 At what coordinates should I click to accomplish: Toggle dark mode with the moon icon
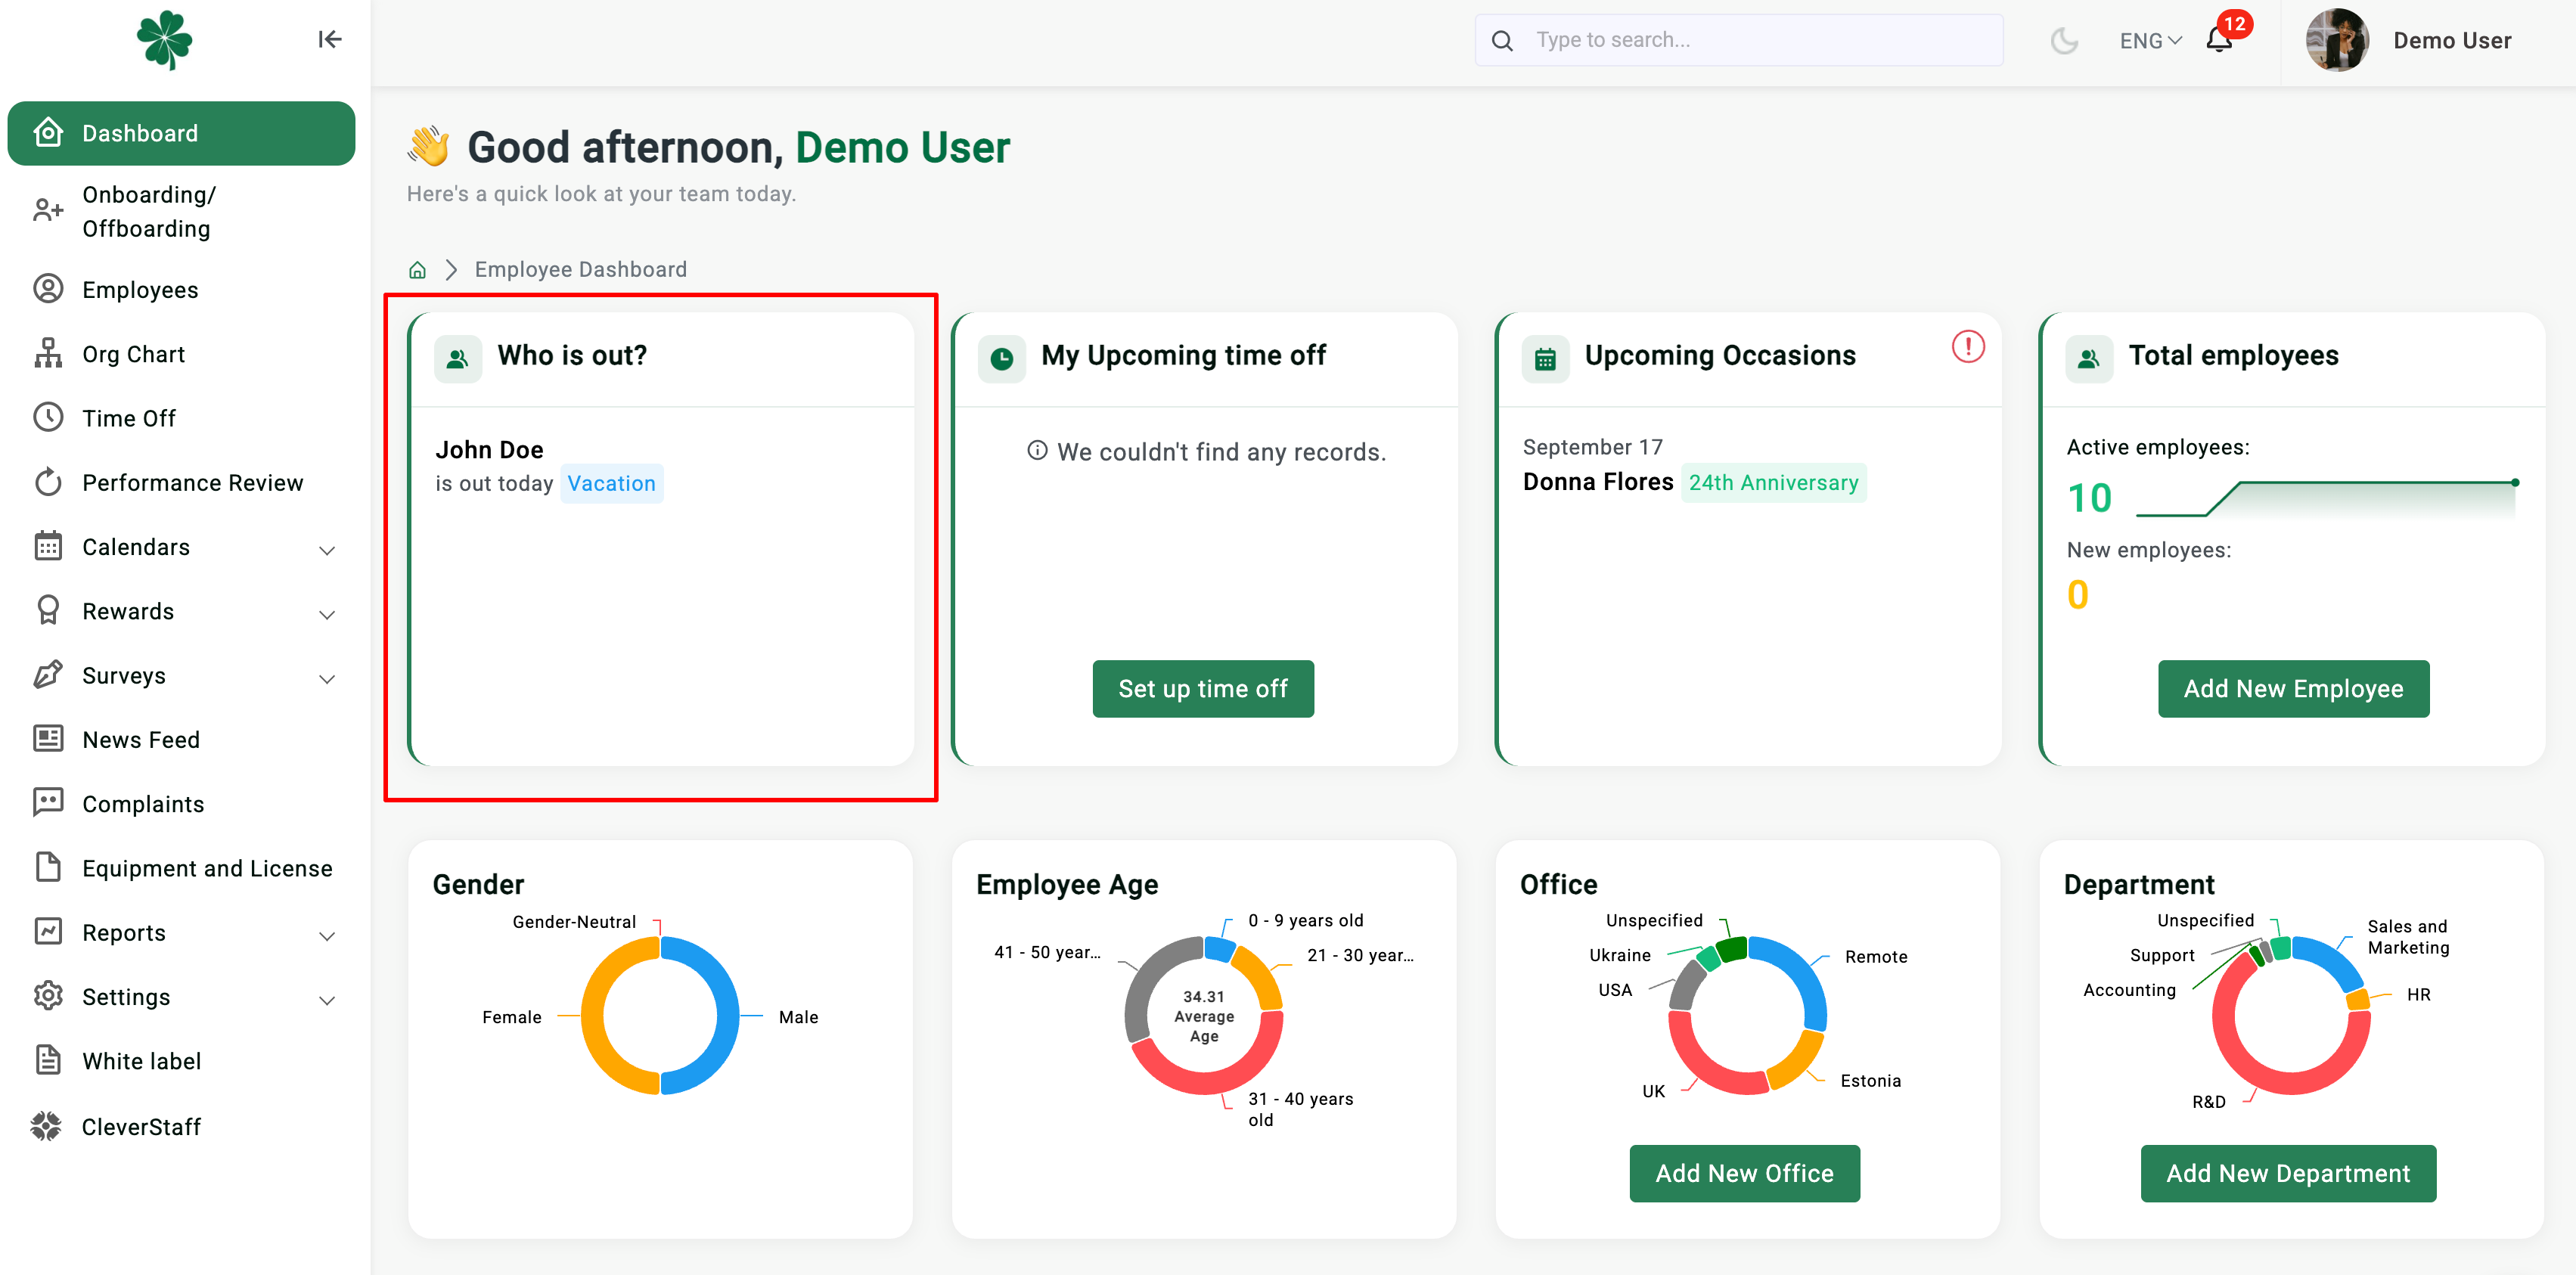[x=2064, y=41]
